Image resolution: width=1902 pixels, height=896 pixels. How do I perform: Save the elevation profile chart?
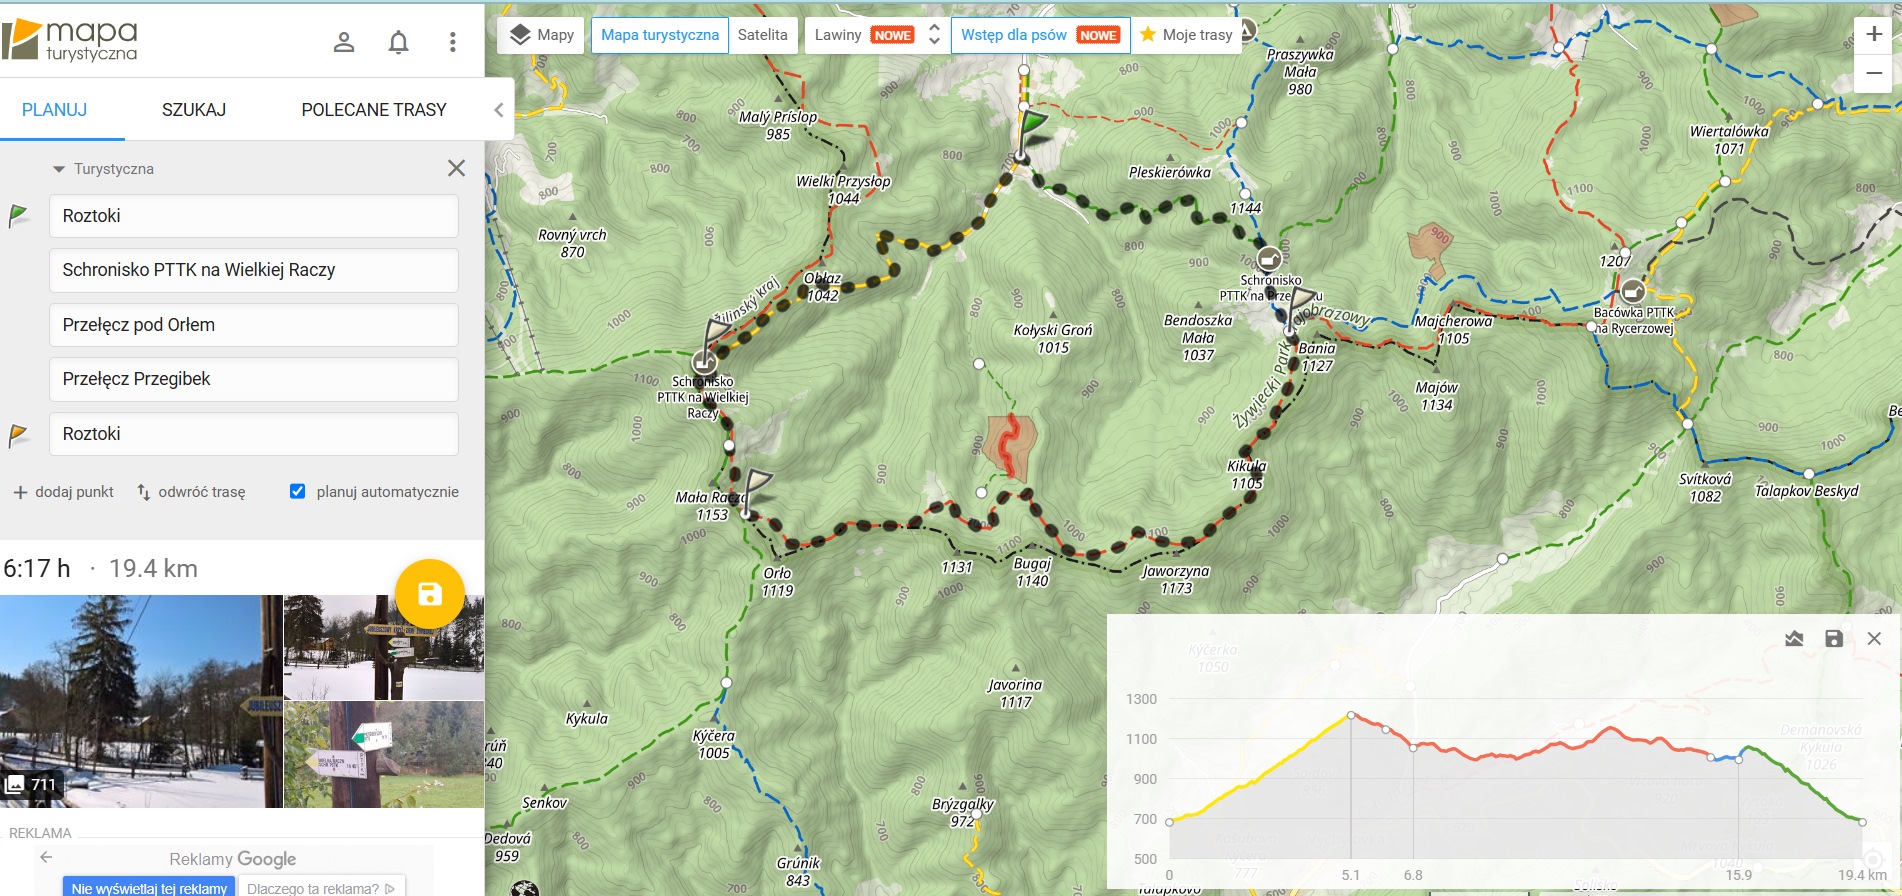pos(1834,638)
